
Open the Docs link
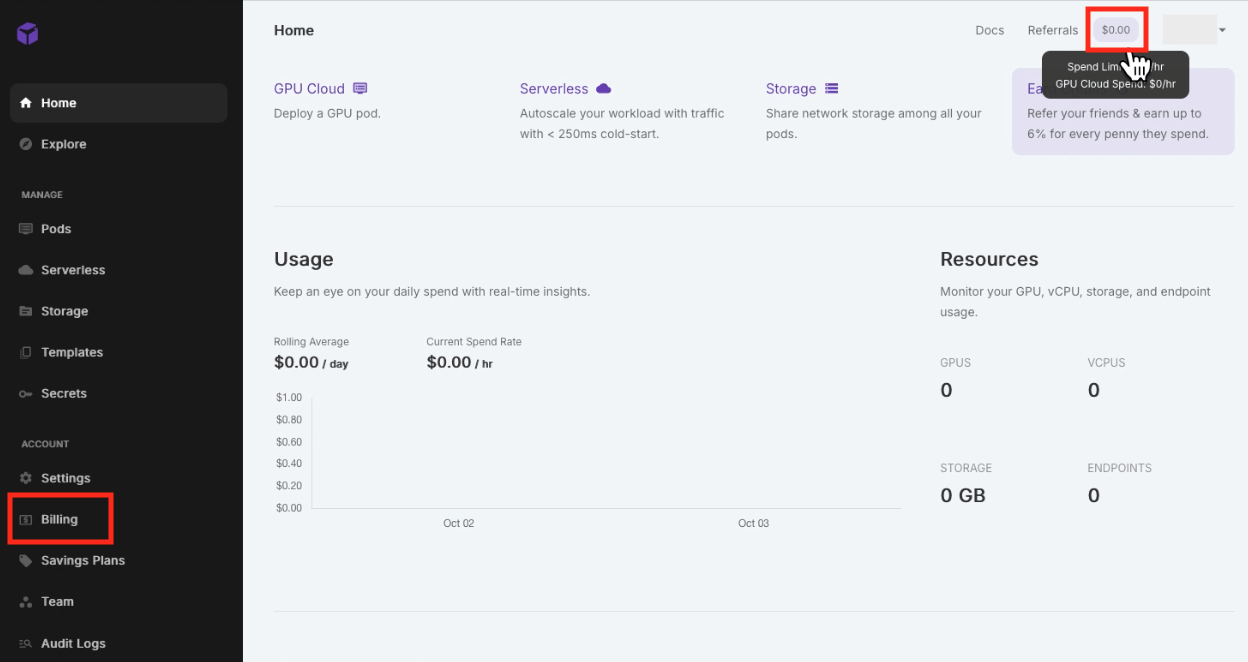coord(989,30)
